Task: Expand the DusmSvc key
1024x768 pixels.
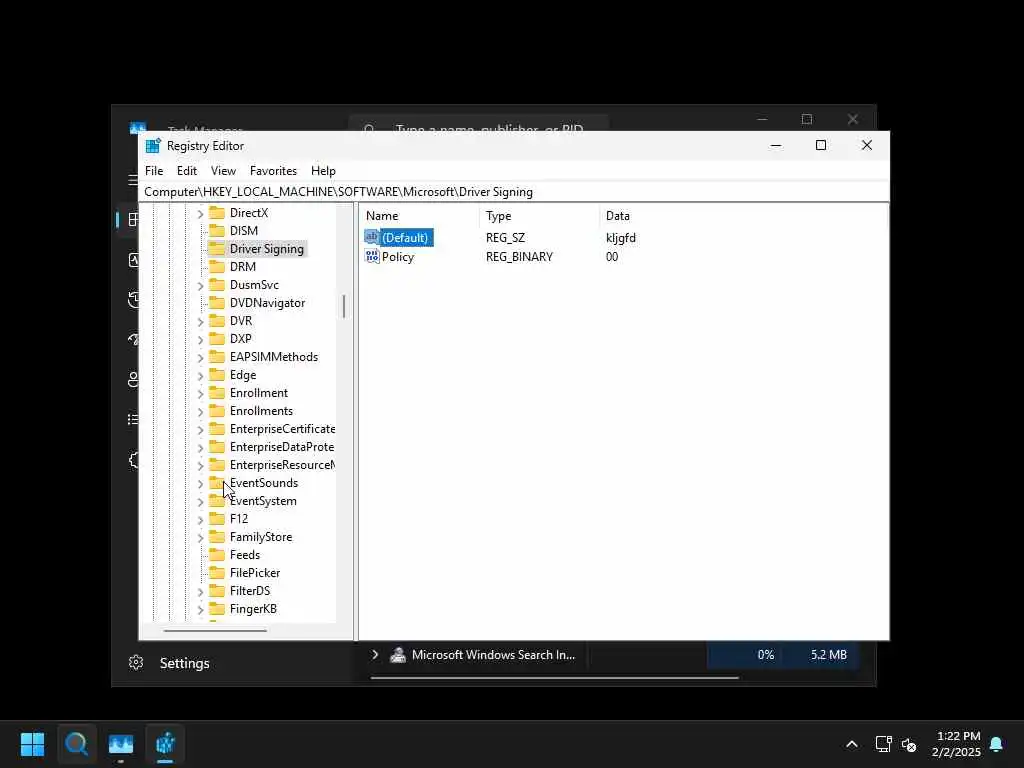Action: [x=200, y=285]
